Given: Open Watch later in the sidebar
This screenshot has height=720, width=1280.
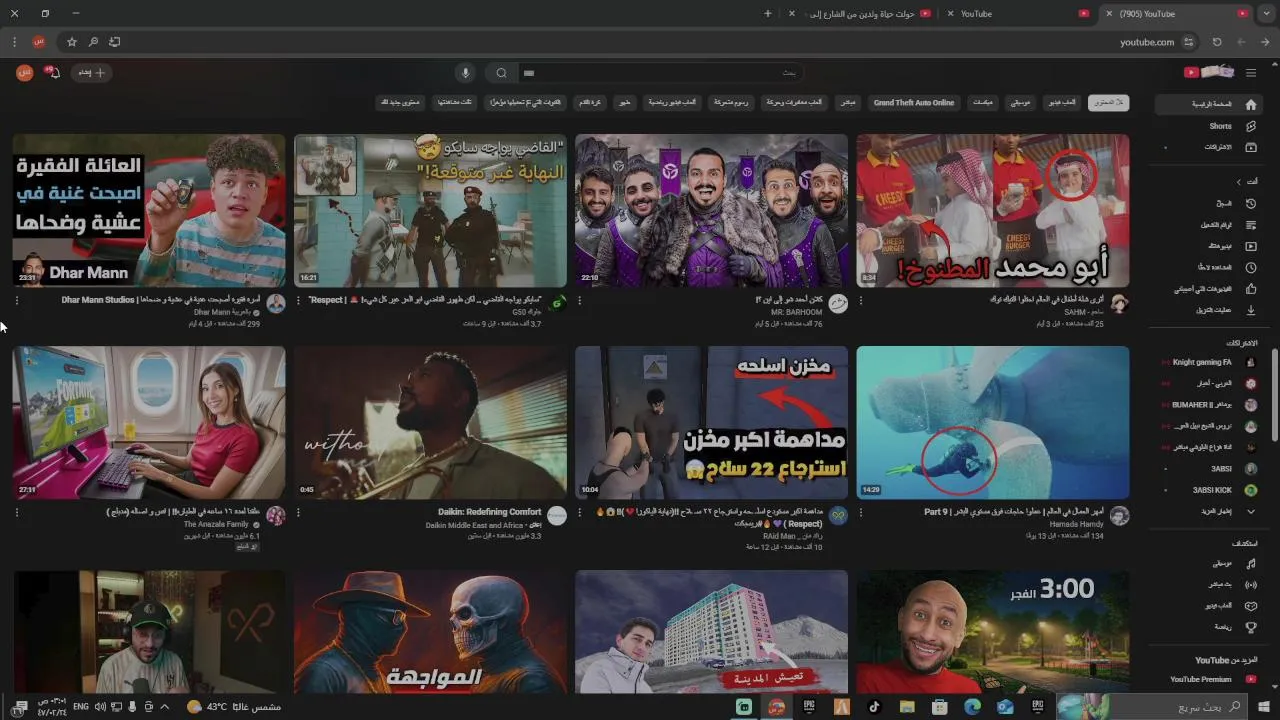Looking at the screenshot, I should [x=1208, y=268].
